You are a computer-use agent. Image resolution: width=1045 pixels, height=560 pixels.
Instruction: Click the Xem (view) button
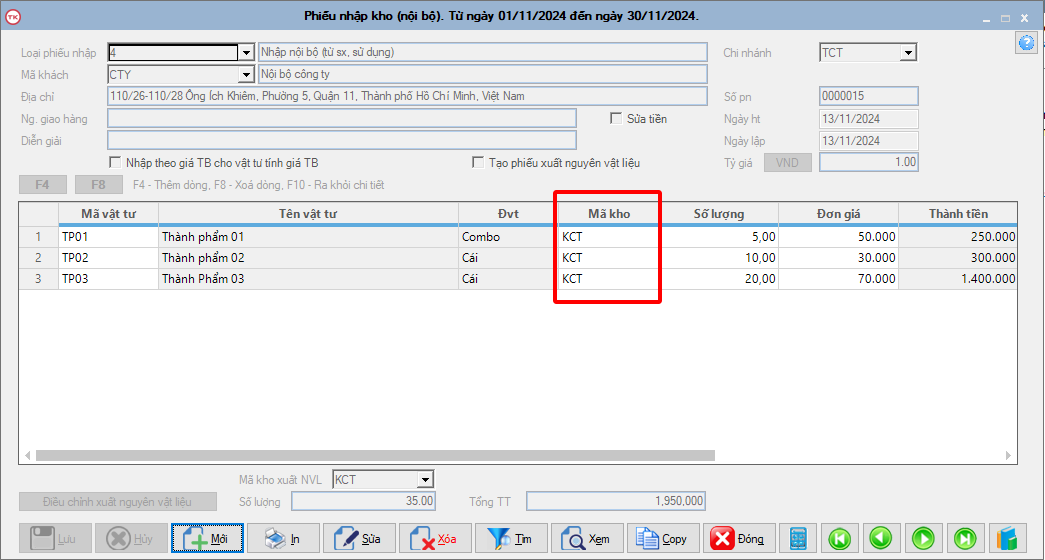click(587, 538)
